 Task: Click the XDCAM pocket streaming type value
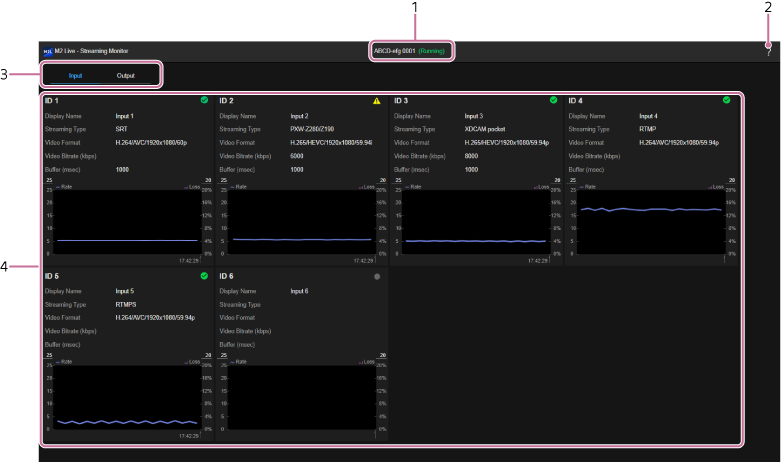(x=485, y=129)
